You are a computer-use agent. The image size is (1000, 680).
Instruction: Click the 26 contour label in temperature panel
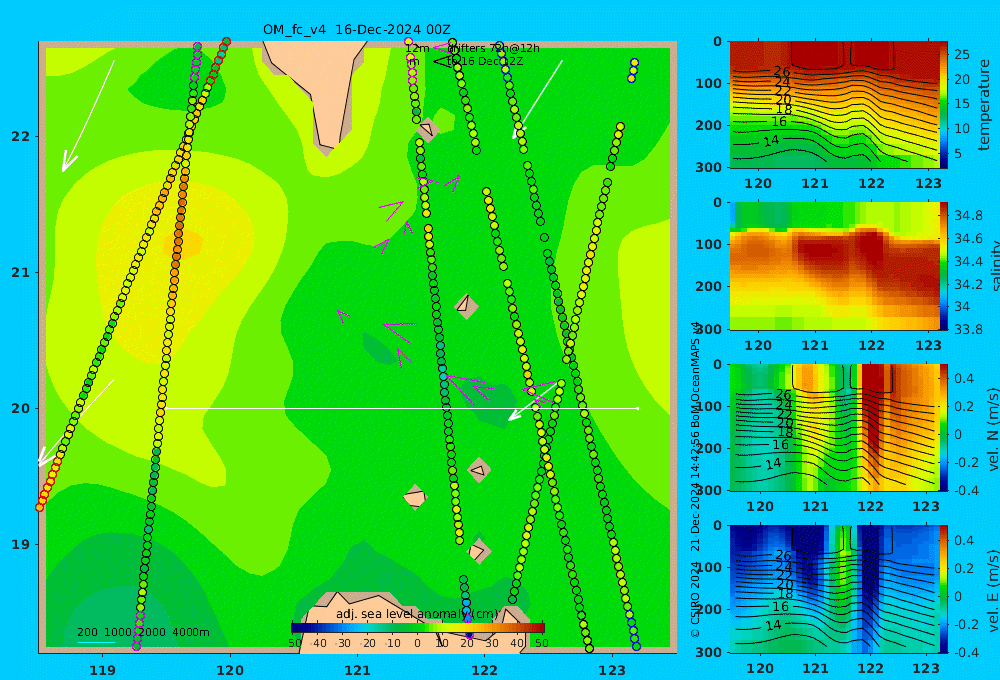coord(782,71)
